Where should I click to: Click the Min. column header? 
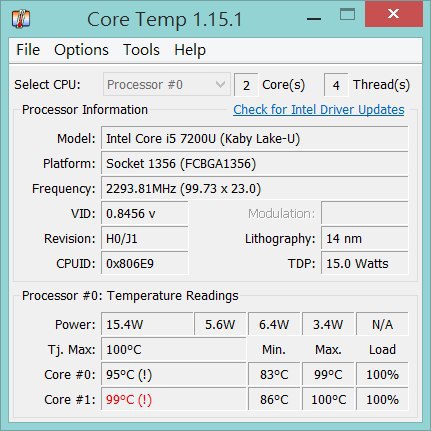274,349
